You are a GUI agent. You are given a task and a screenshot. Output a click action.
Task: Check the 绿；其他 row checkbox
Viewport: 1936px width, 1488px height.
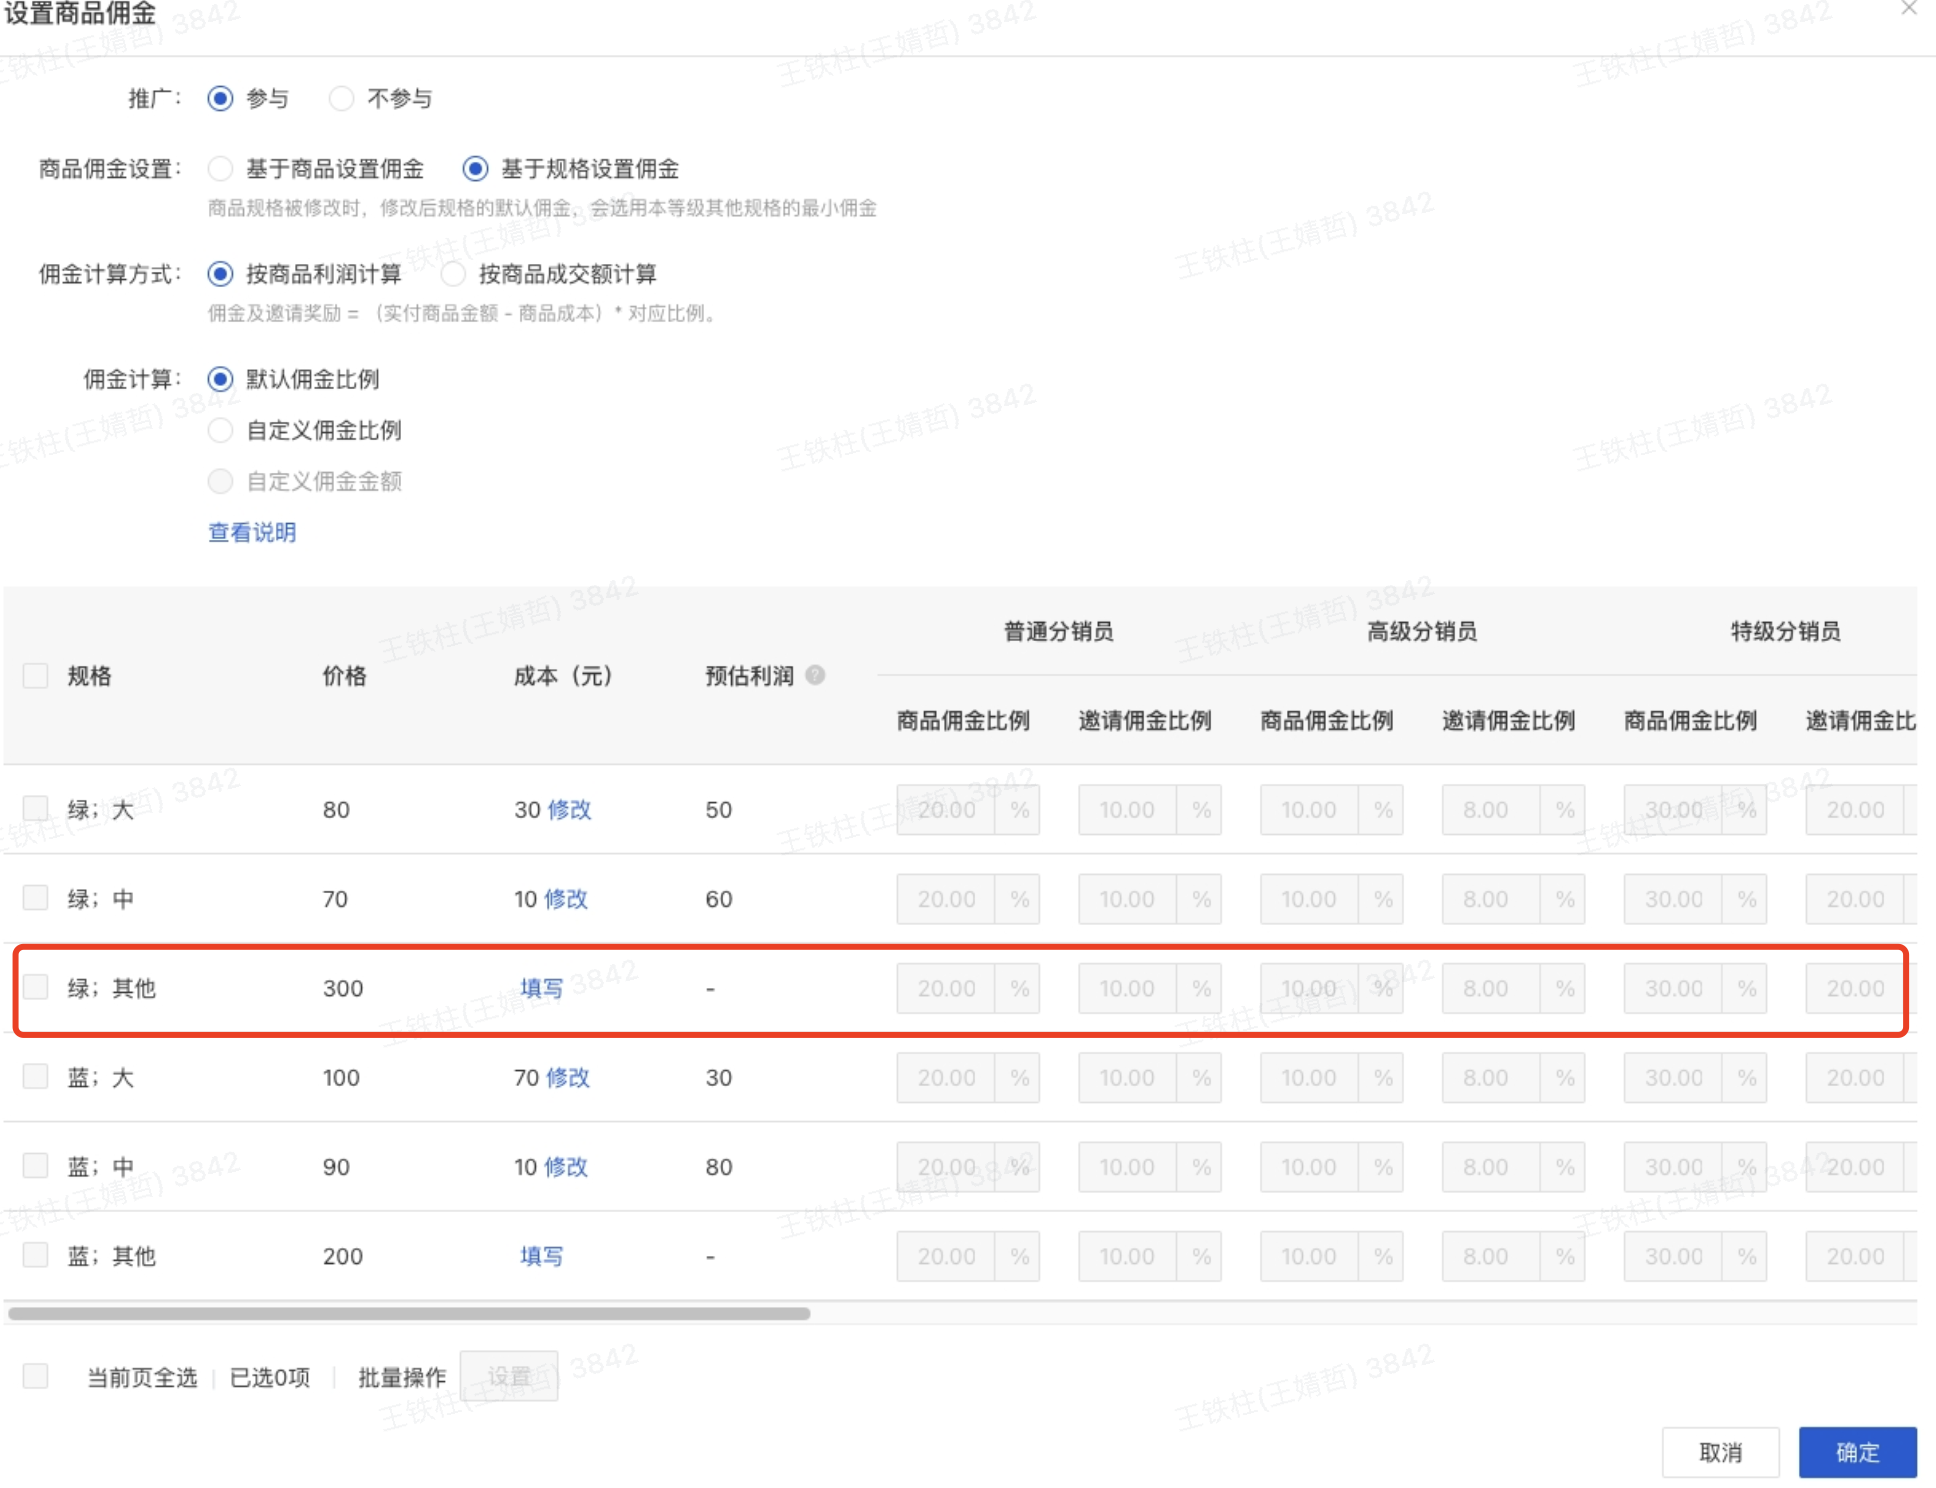pyautogui.click(x=36, y=987)
